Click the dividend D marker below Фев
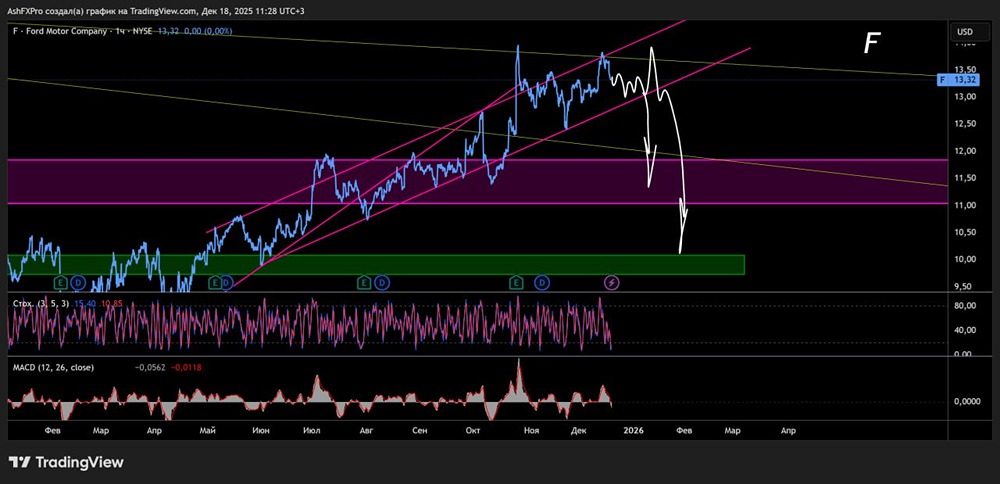Image resolution: width=1000 pixels, height=484 pixels. 77,282
